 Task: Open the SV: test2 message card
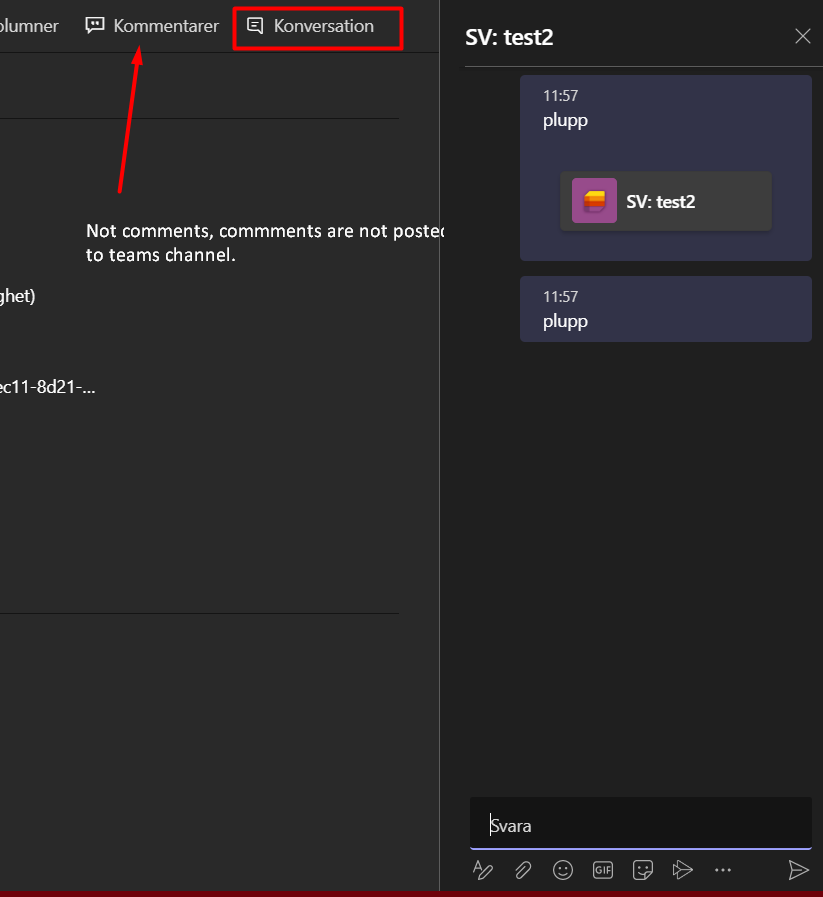tap(665, 200)
